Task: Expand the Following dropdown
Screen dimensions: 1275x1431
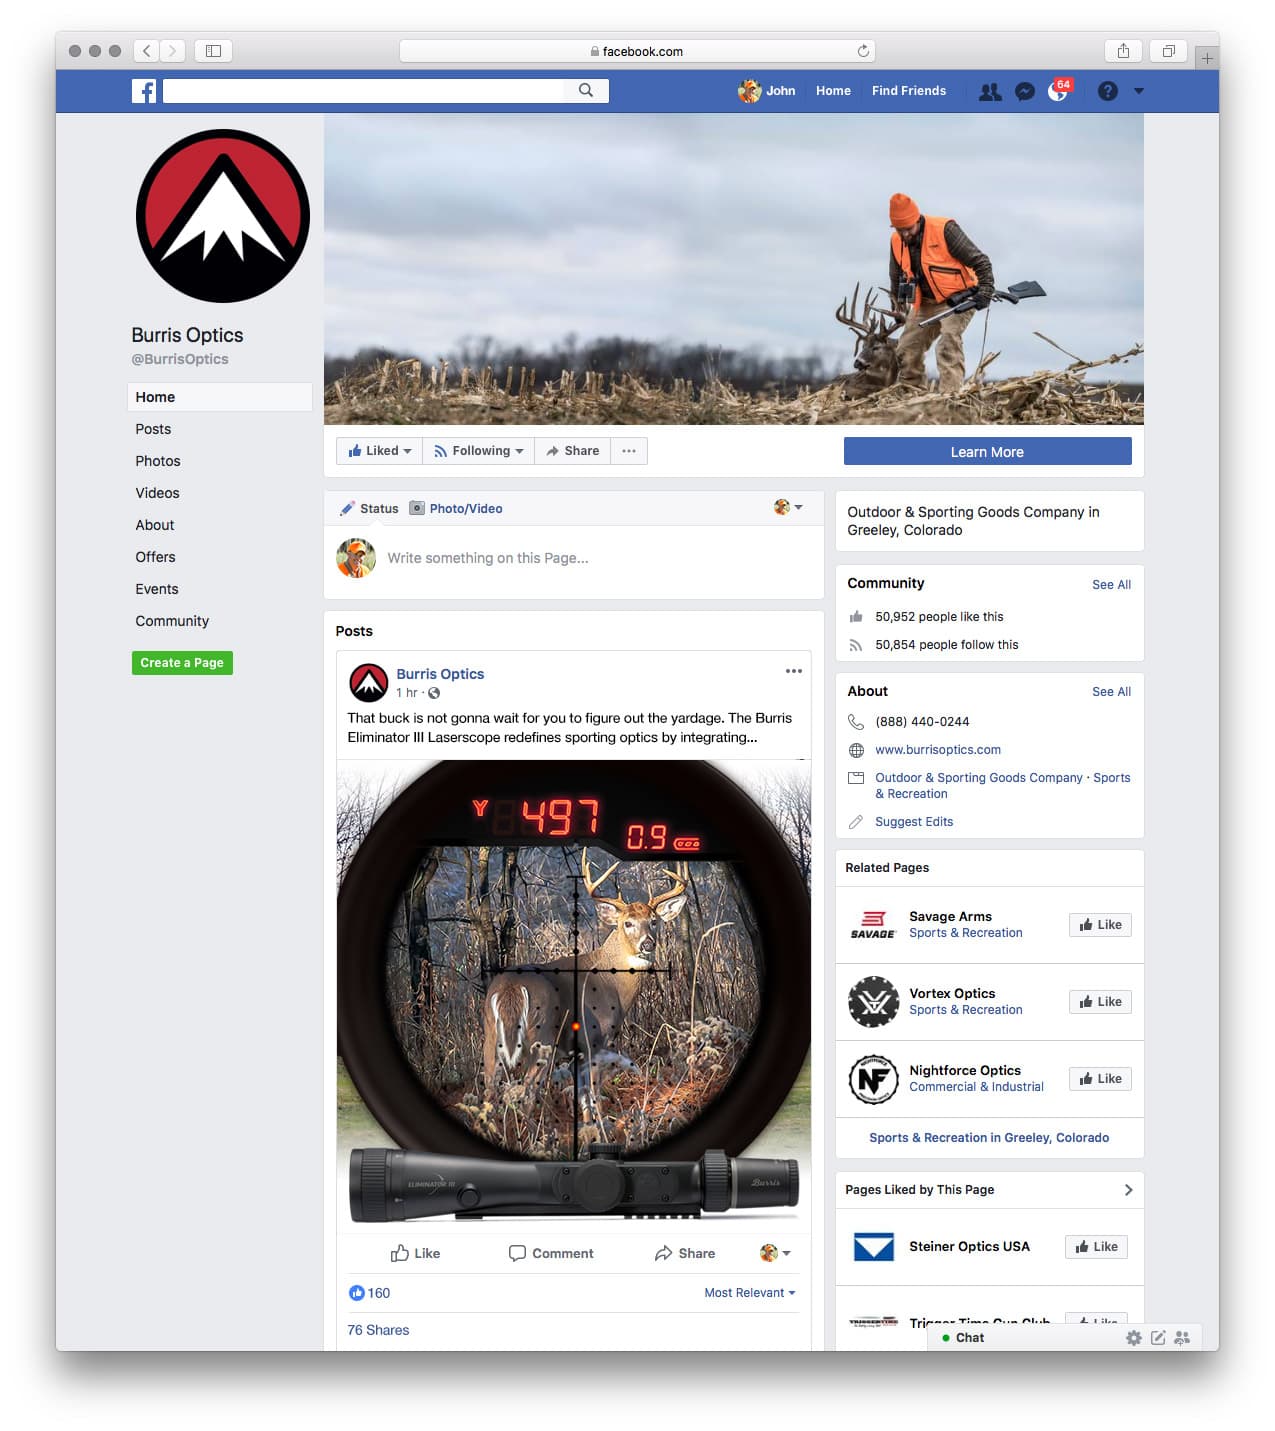Action: (479, 451)
